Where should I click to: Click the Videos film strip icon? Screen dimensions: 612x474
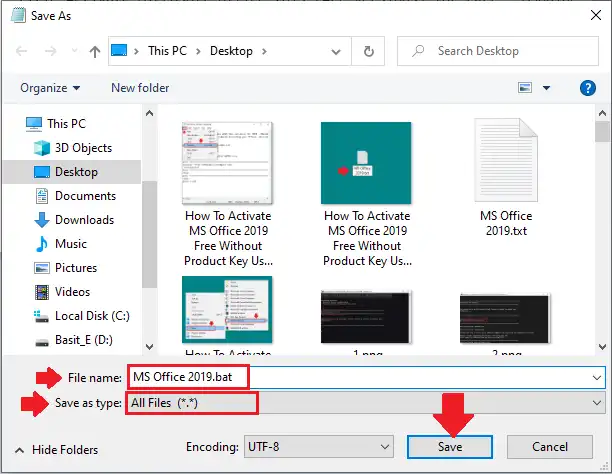(42, 292)
